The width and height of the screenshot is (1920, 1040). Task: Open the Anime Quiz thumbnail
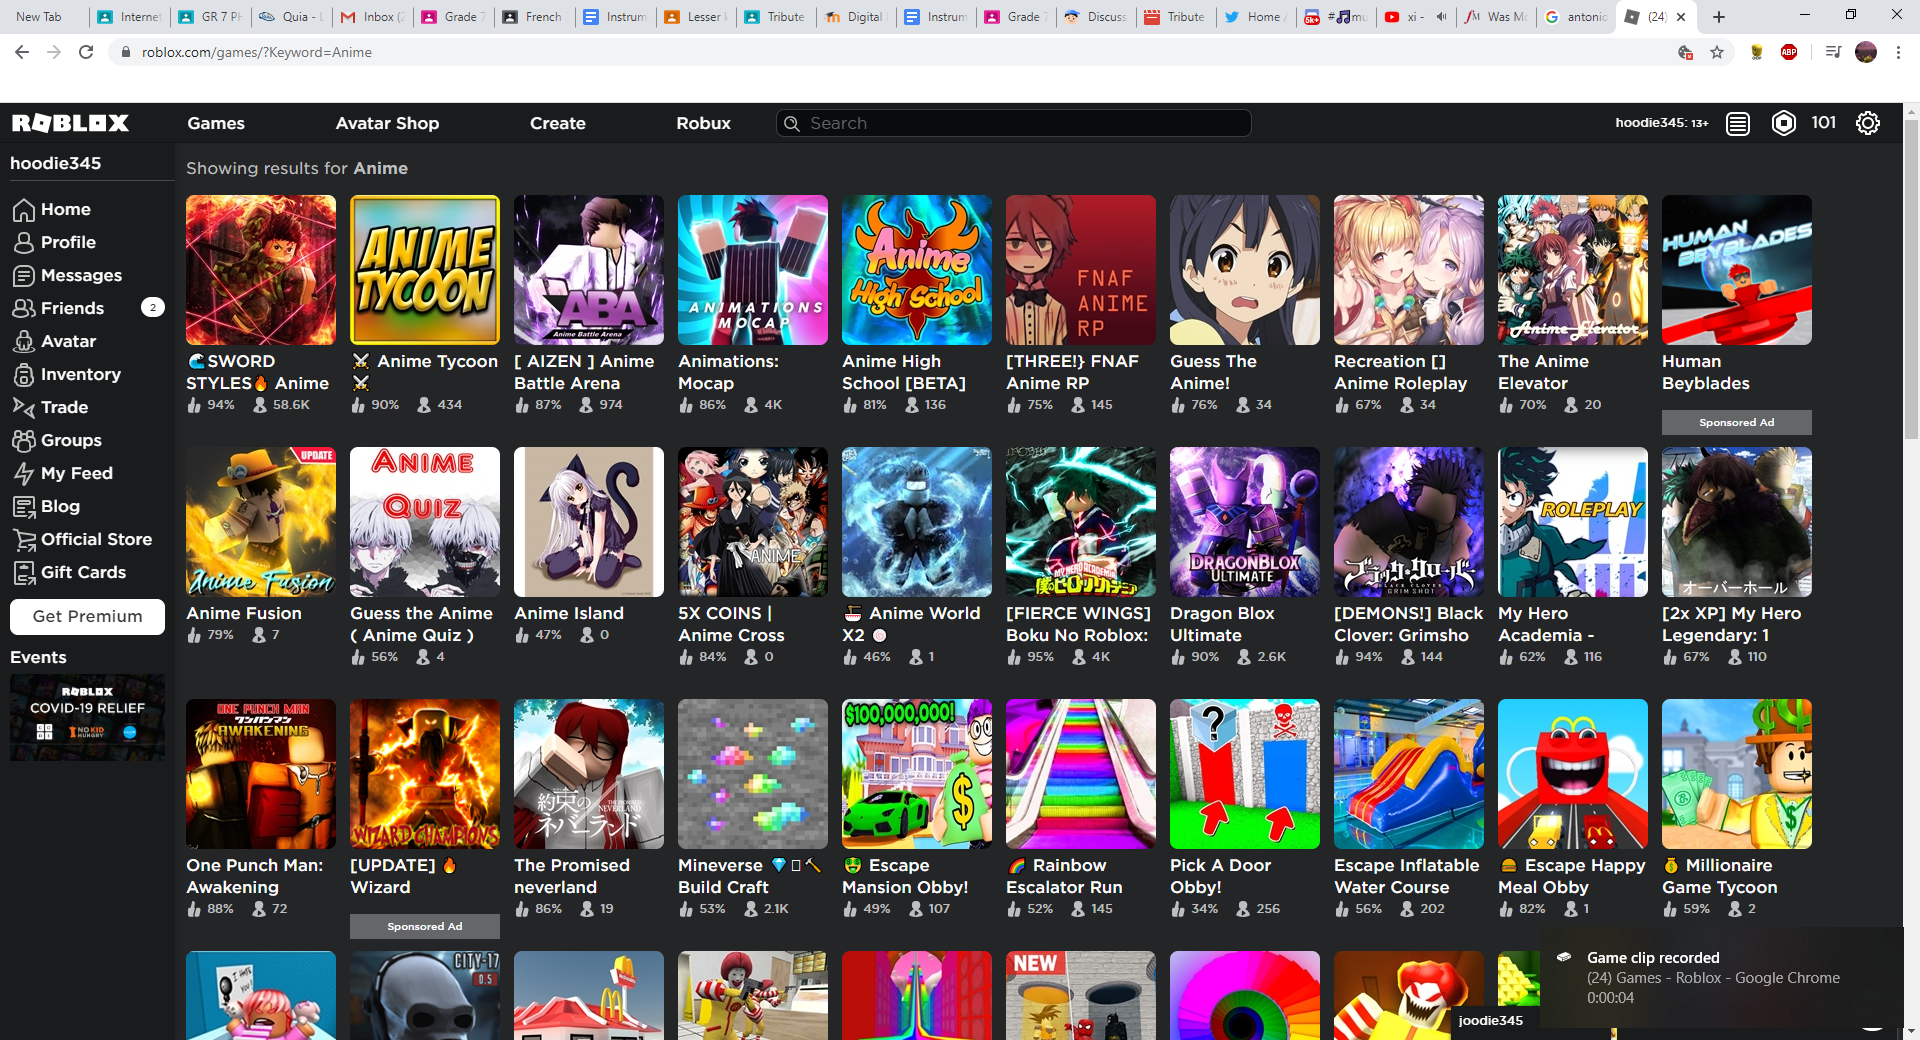pyautogui.click(x=425, y=522)
